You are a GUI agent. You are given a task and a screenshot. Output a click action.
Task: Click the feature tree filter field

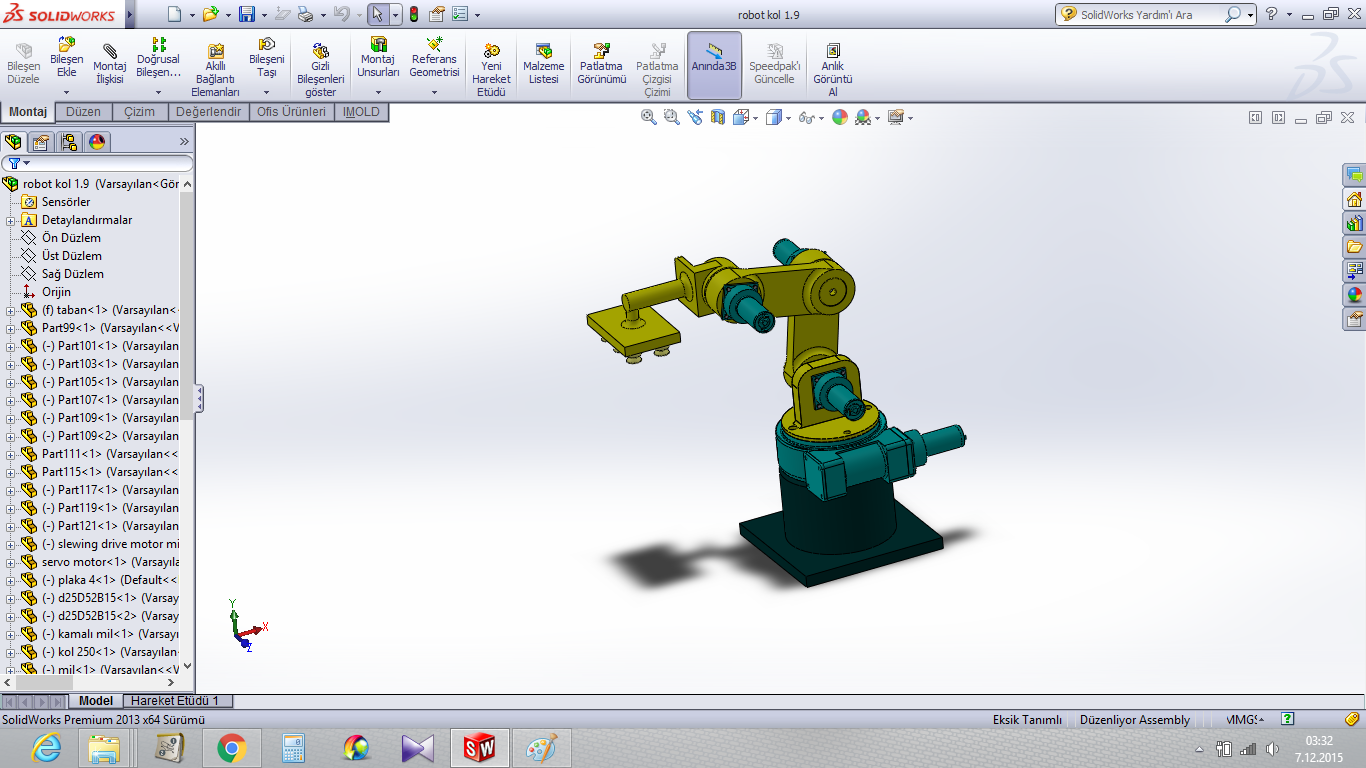pyautogui.click(x=97, y=163)
